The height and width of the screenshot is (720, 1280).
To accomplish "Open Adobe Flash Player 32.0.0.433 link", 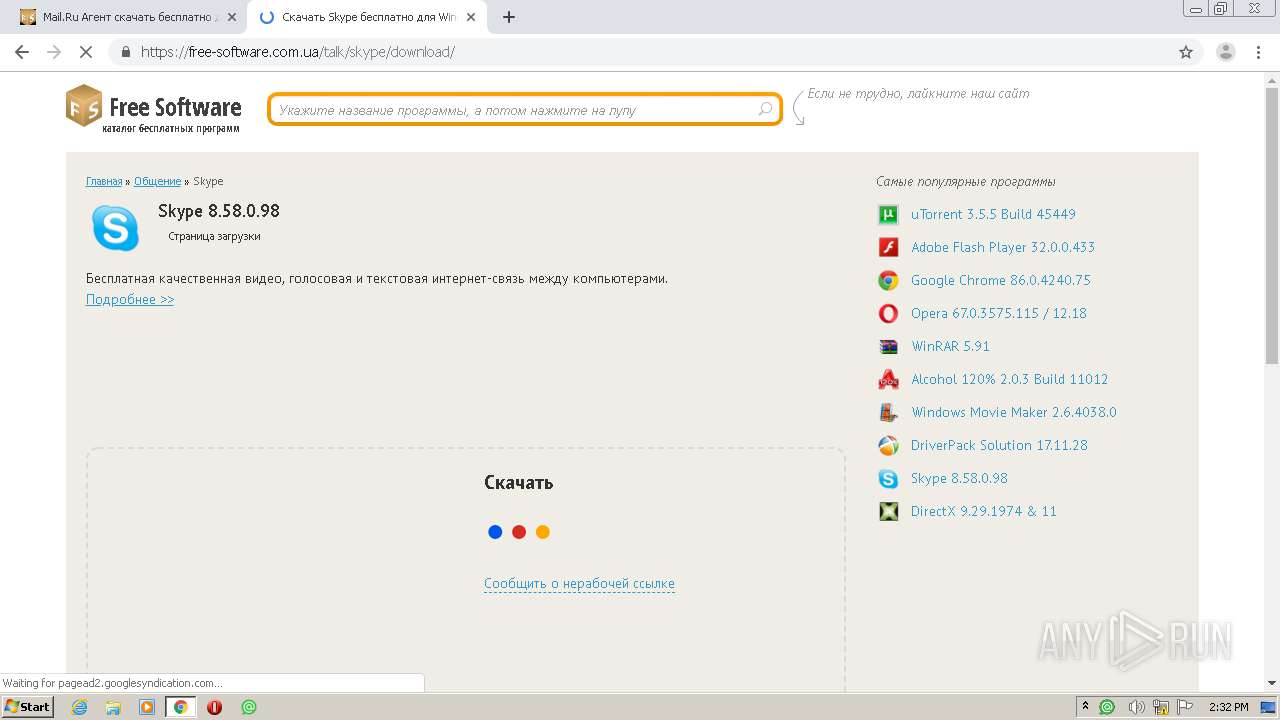I will [1003, 247].
